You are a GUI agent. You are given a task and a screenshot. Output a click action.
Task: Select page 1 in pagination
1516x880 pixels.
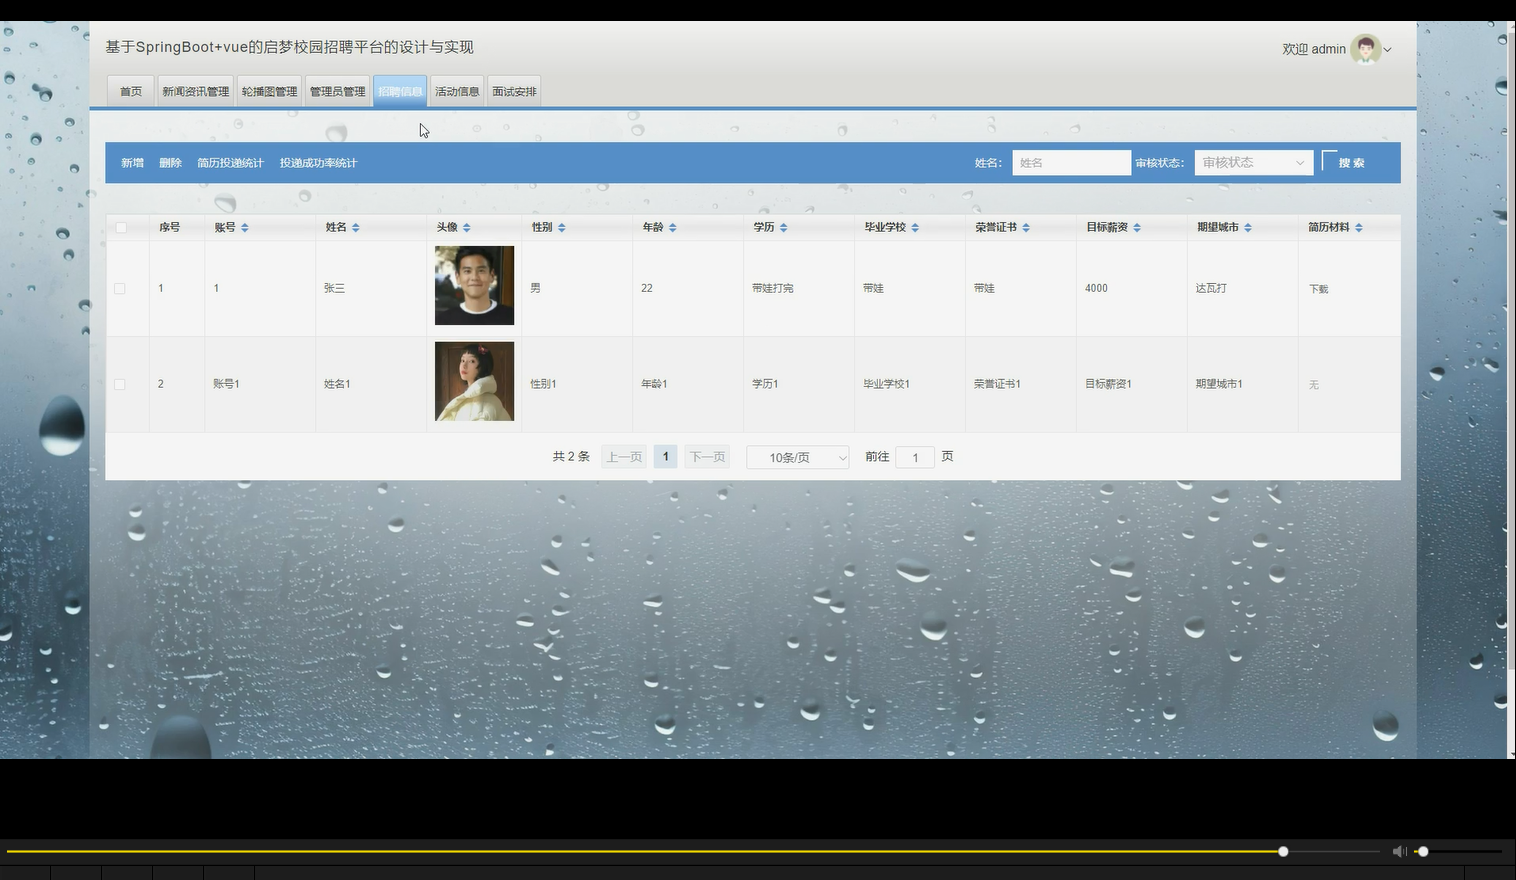tap(665, 457)
